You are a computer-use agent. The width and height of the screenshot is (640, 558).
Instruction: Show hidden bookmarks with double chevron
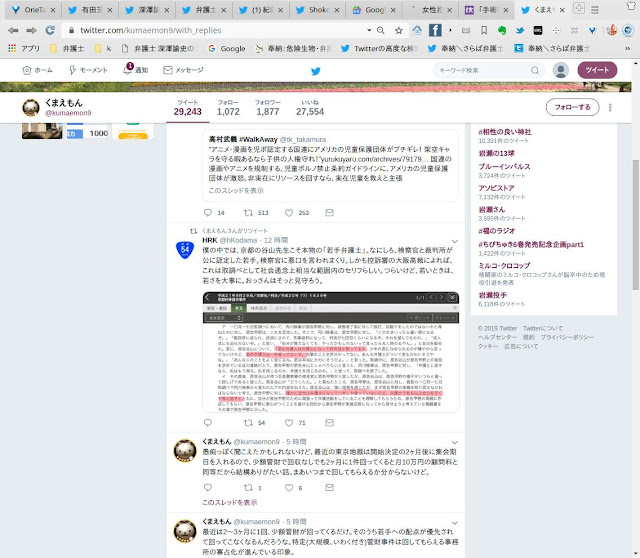tap(627, 48)
